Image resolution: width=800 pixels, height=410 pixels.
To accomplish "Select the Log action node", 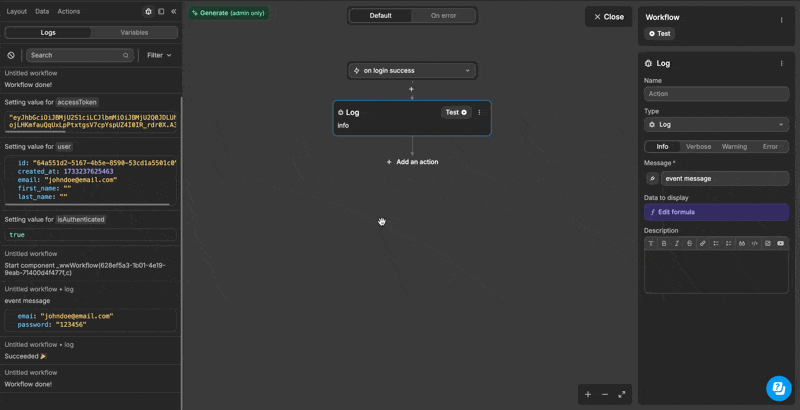I will [412, 118].
